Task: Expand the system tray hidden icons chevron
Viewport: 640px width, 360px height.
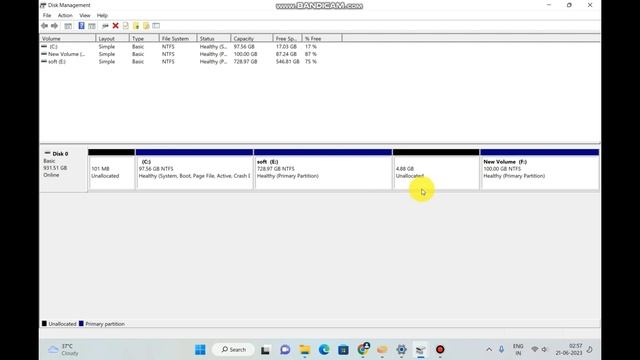Action: coord(489,350)
